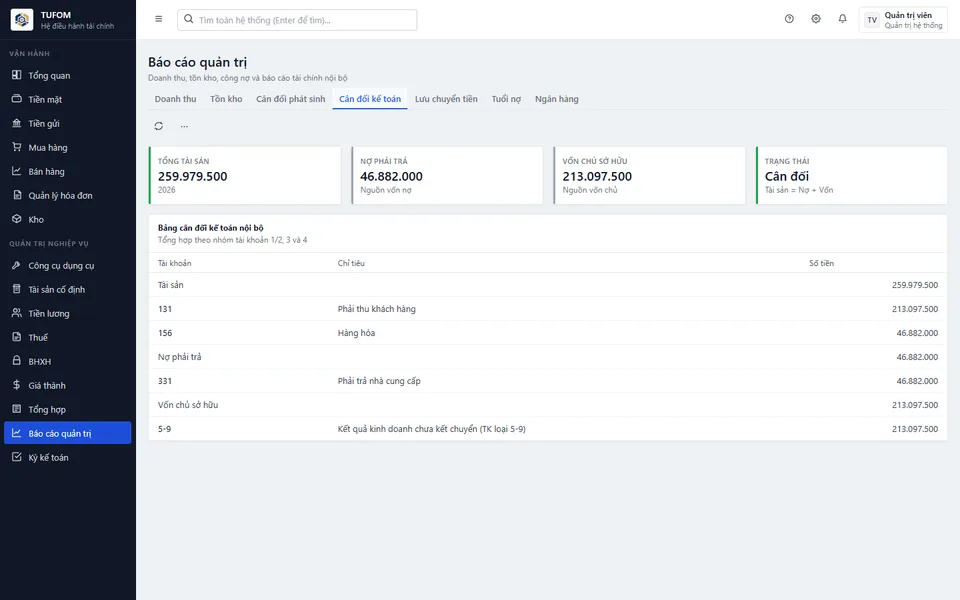Toggle the sidebar hamburger menu icon
This screenshot has width=960, height=600.
point(159,19)
